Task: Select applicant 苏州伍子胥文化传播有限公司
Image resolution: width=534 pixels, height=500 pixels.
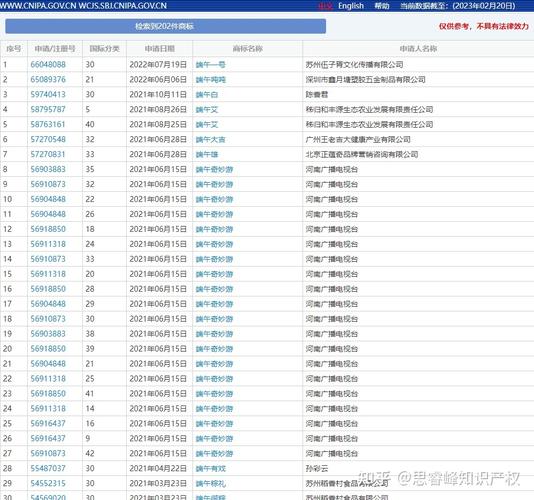Action: coord(354,64)
